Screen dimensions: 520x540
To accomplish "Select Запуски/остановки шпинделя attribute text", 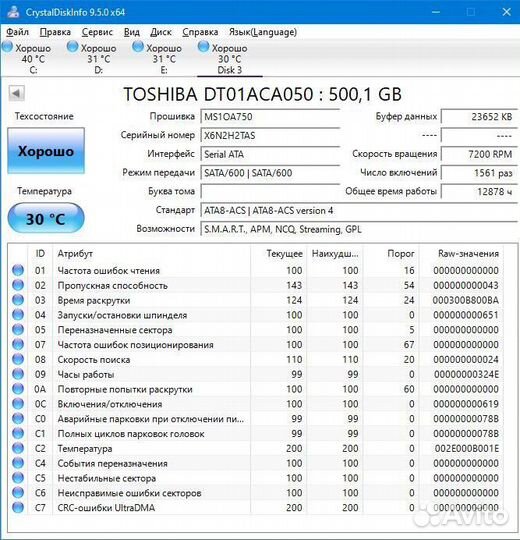I will click(x=122, y=315).
